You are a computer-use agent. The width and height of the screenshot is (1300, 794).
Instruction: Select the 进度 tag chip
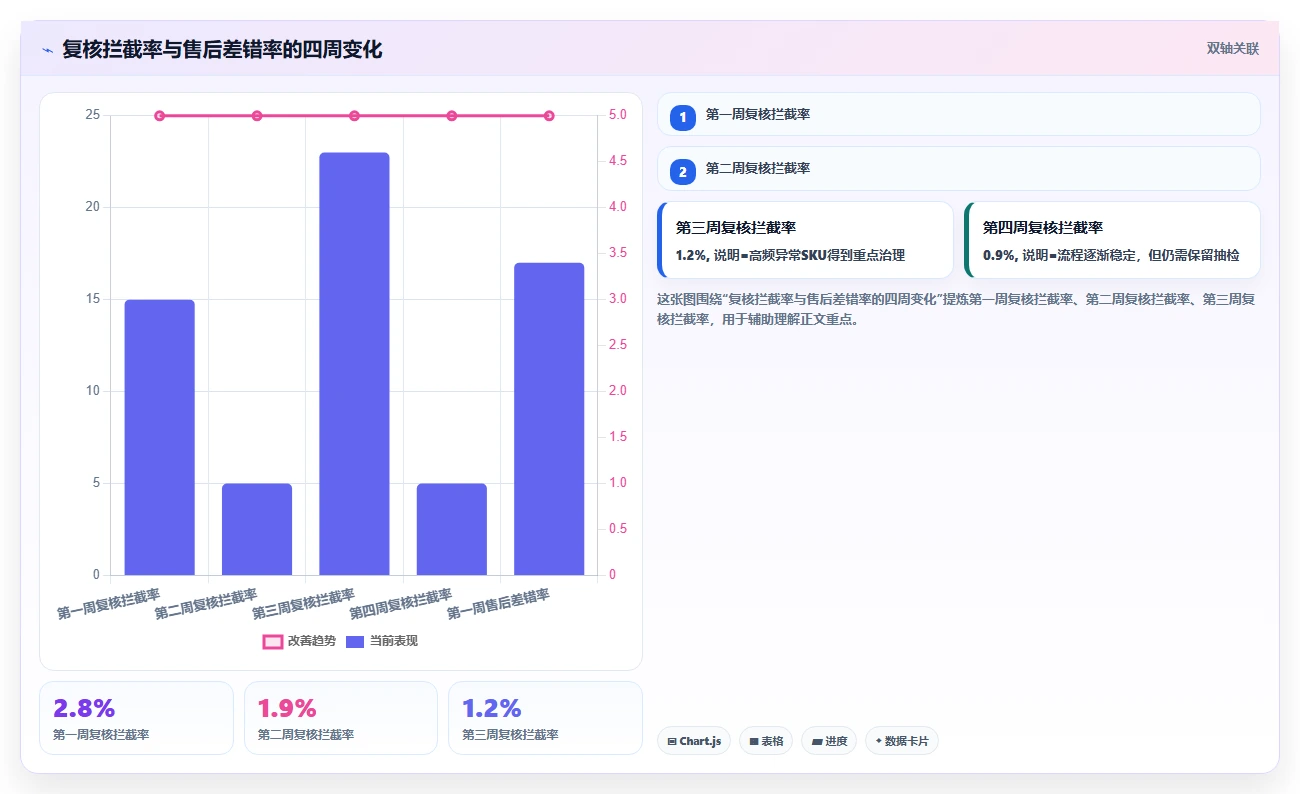tap(829, 741)
